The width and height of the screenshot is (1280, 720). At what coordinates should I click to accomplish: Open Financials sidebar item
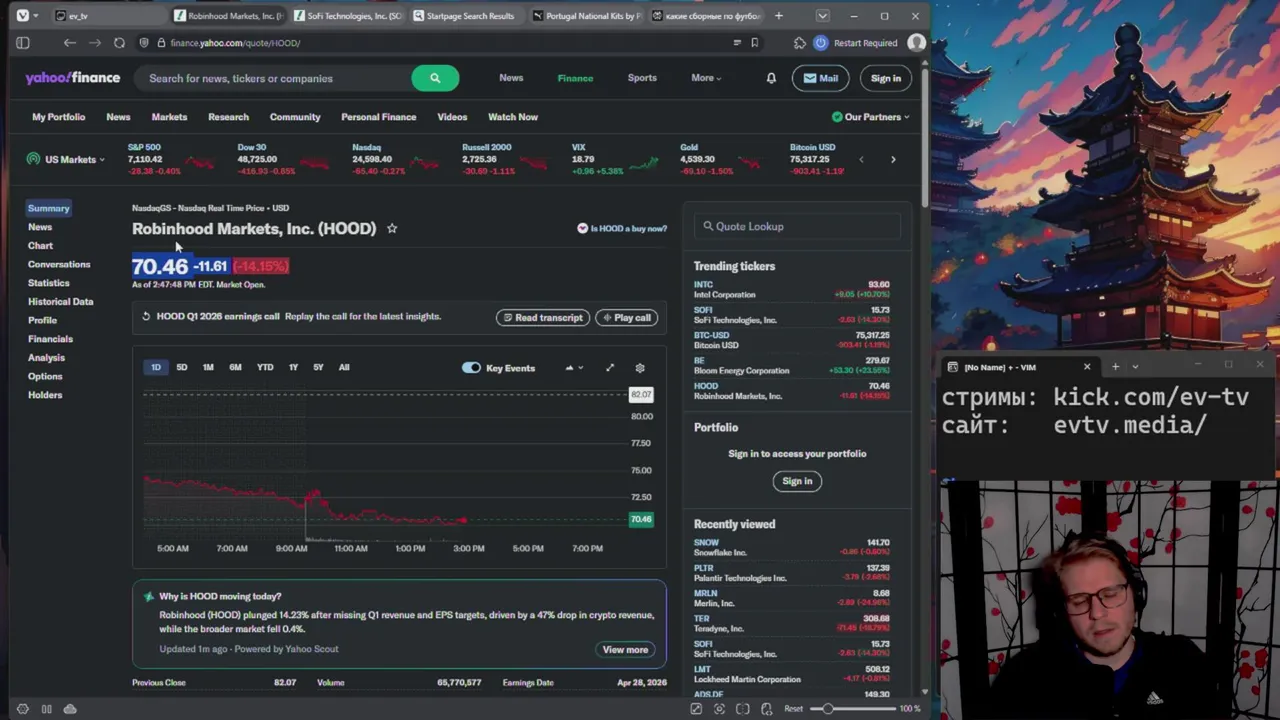click(x=50, y=339)
